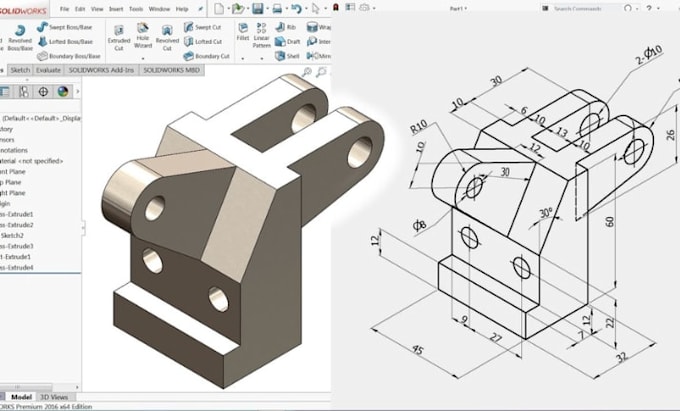The height and width of the screenshot is (411, 680).
Task: Select the Annotations tree item
Action: pos(14,150)
